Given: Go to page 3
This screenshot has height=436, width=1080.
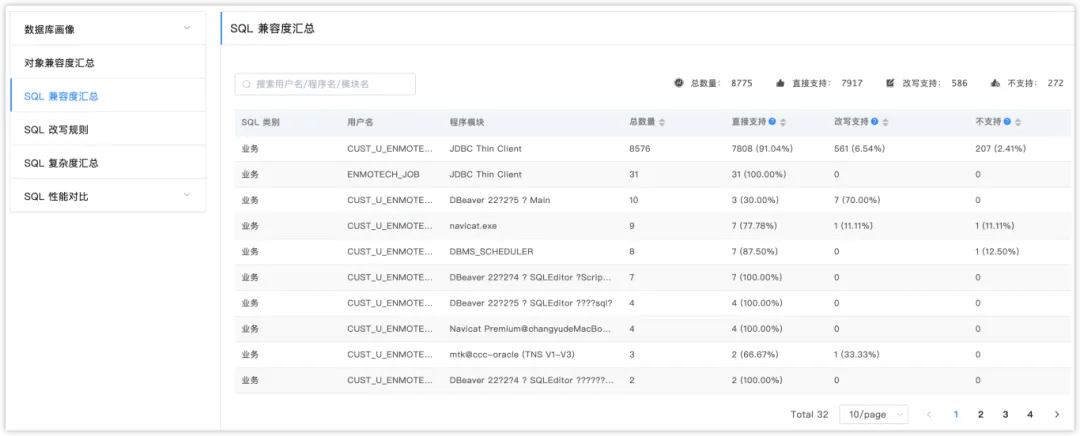Looking at the screenshot, I should pyautogui.click(x=1005, y=414).
